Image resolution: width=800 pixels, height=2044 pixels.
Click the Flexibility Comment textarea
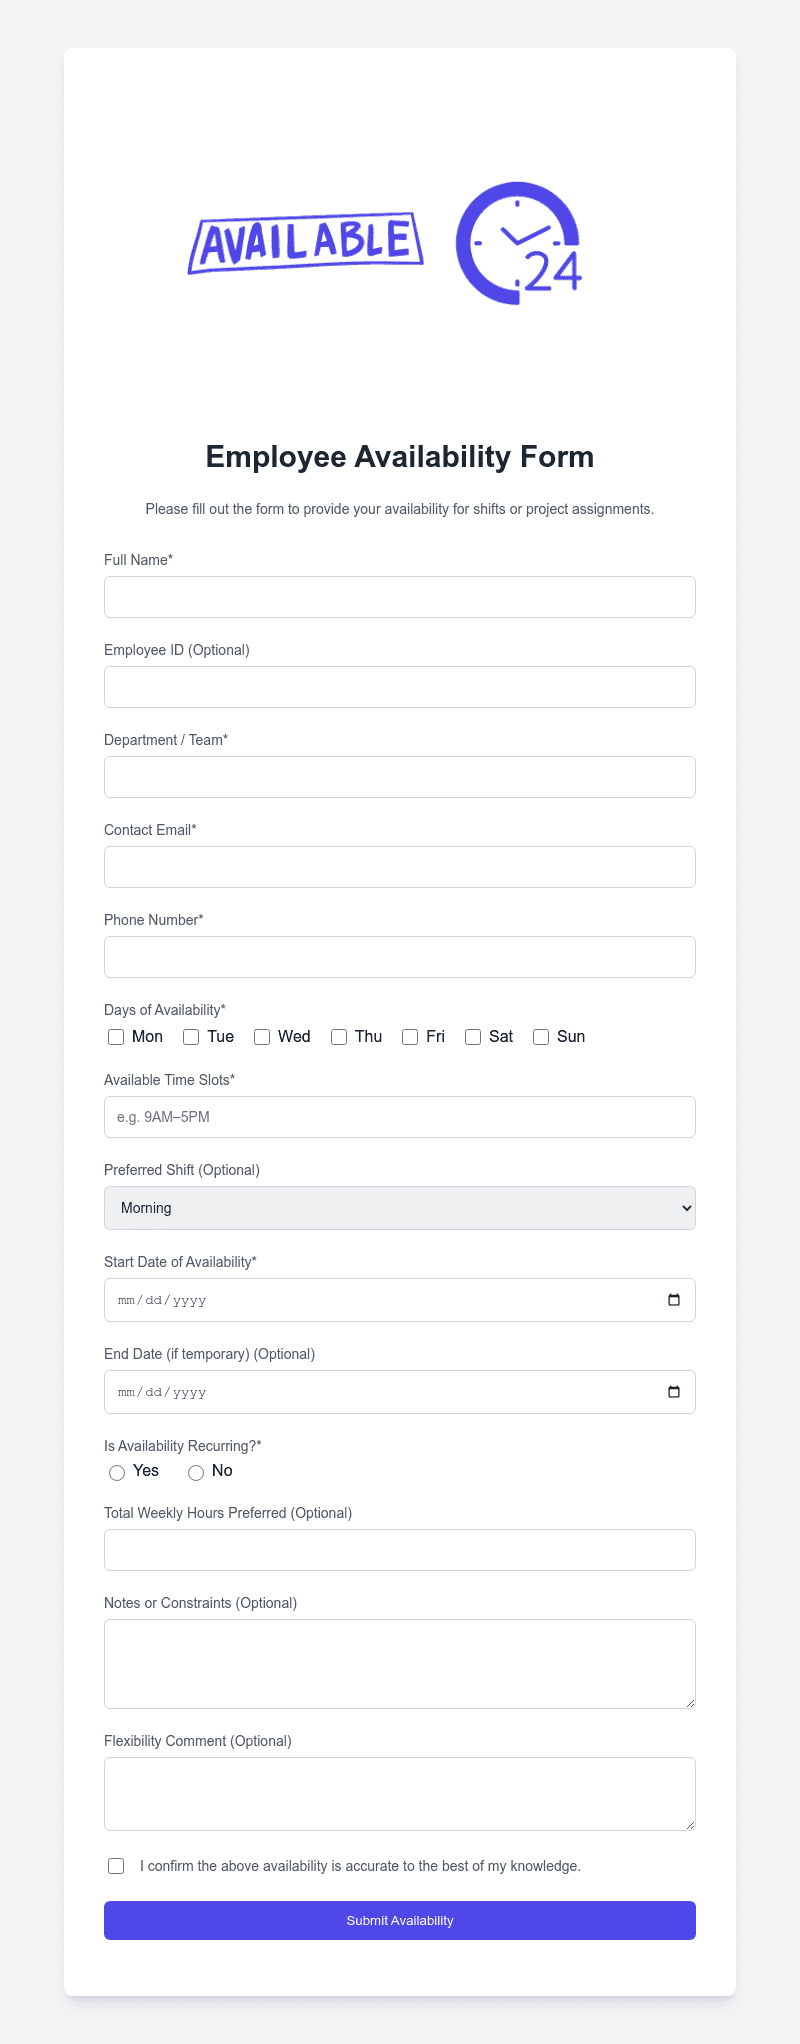tap(399, 1793)
